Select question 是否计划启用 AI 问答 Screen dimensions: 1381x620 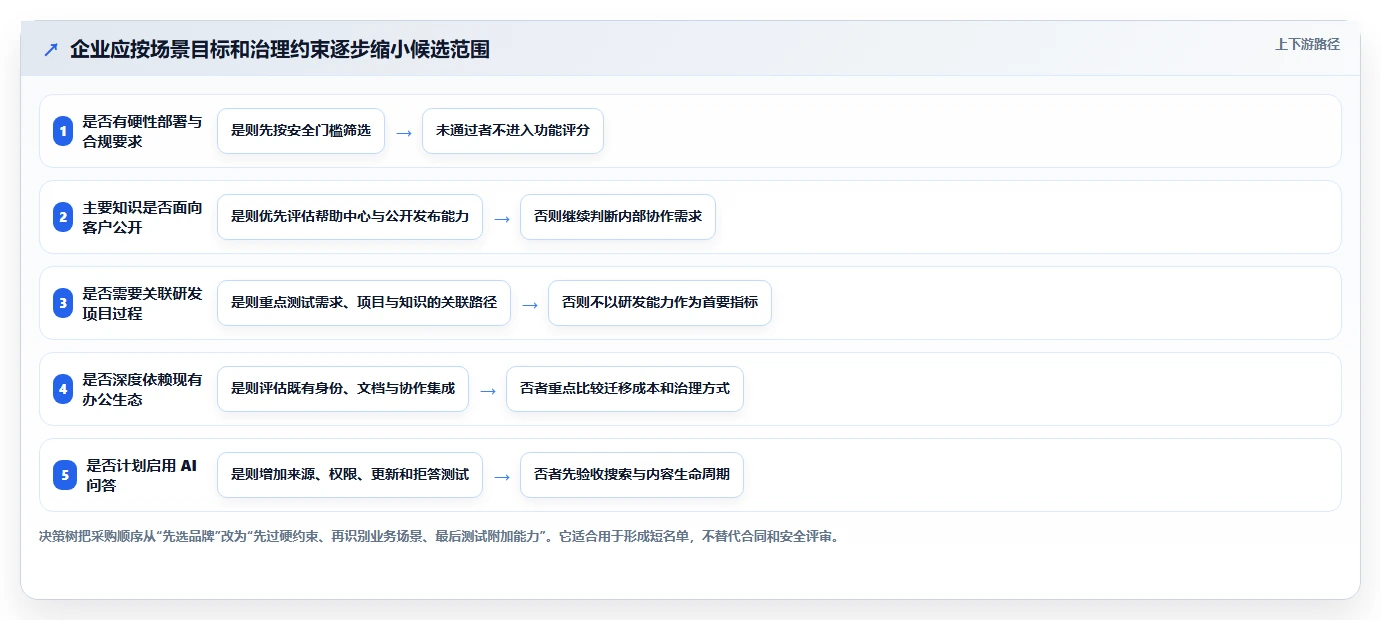142,475
